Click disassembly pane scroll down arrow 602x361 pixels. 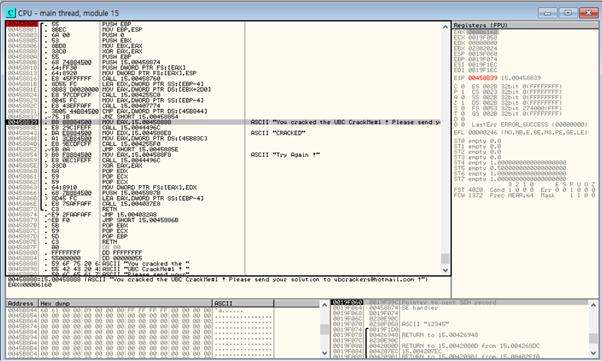point(445,270)
